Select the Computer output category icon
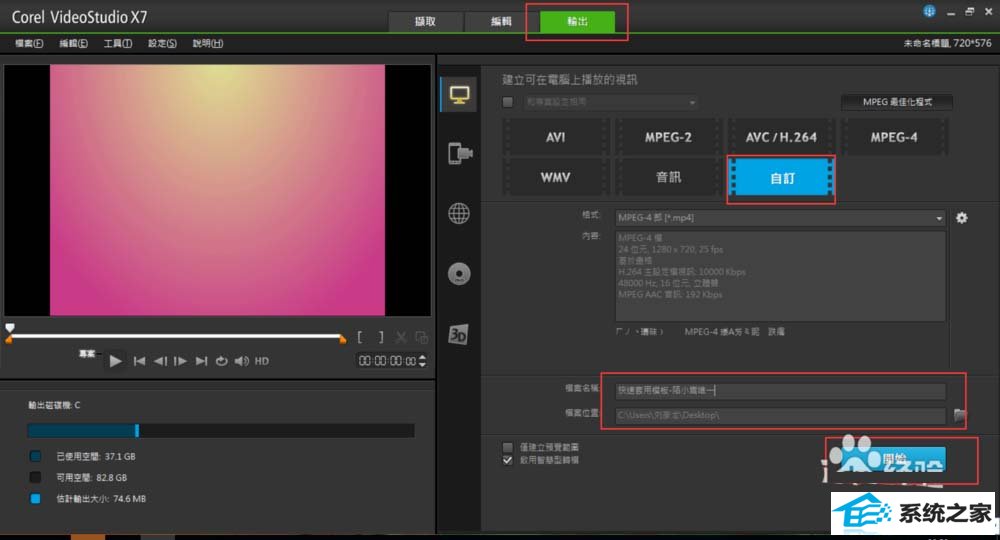This screenshot has height=540, width=1000. [460, 95]
